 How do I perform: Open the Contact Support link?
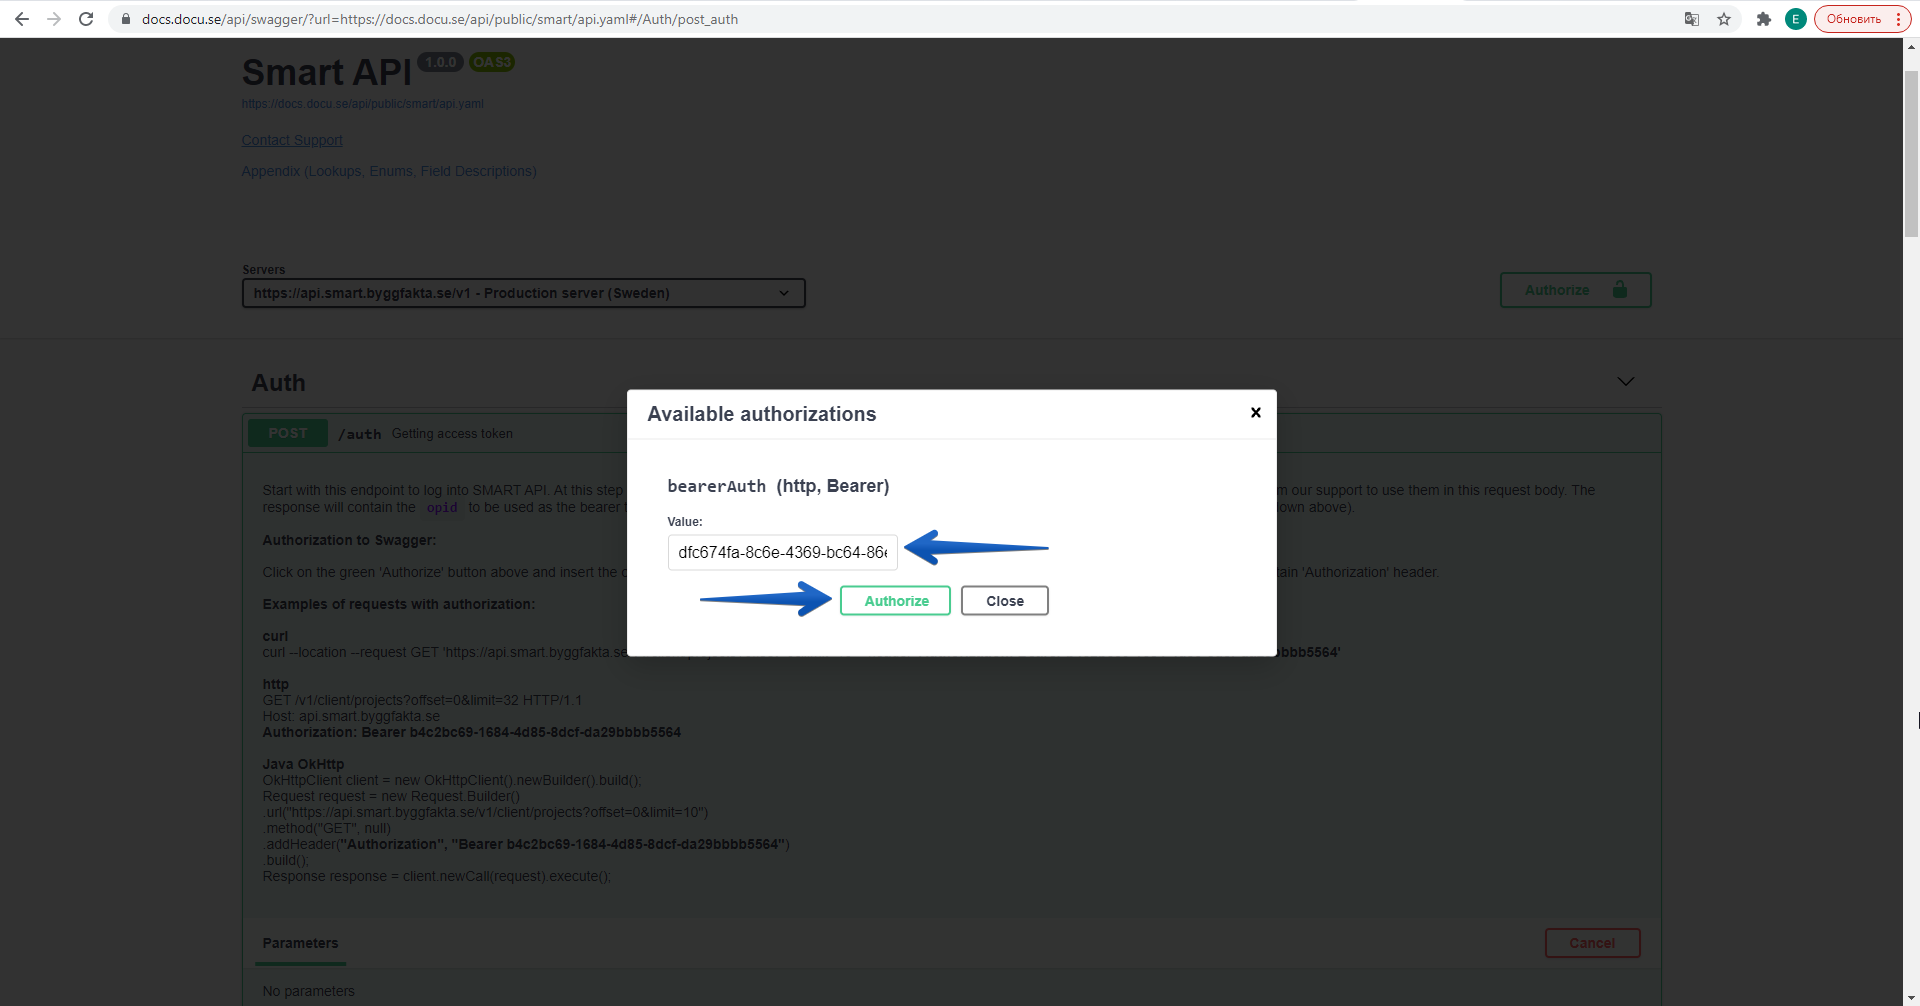click(x=291, y=140)
